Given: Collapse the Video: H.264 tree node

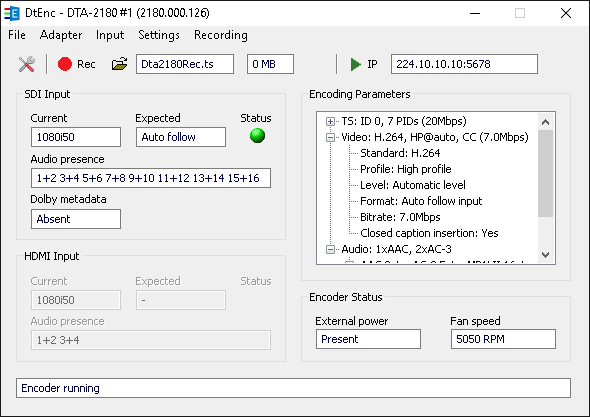Looking at the screenshot, I should (330, 137).
